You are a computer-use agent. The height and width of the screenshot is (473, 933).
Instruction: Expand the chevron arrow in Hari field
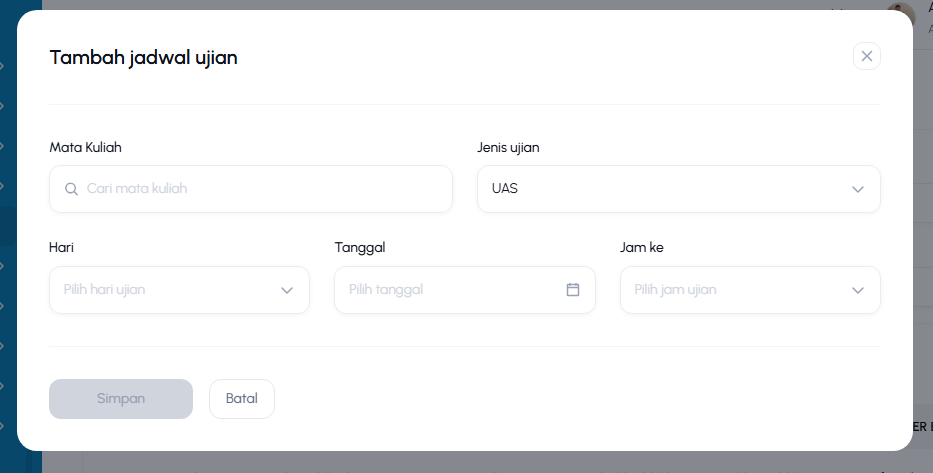coord(287,290)
